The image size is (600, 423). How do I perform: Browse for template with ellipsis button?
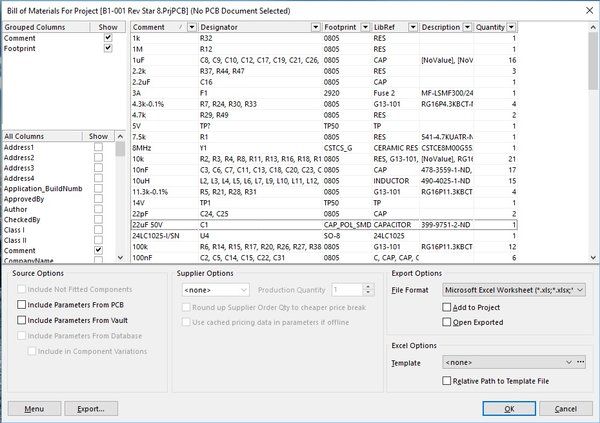[x=580, y=362]
